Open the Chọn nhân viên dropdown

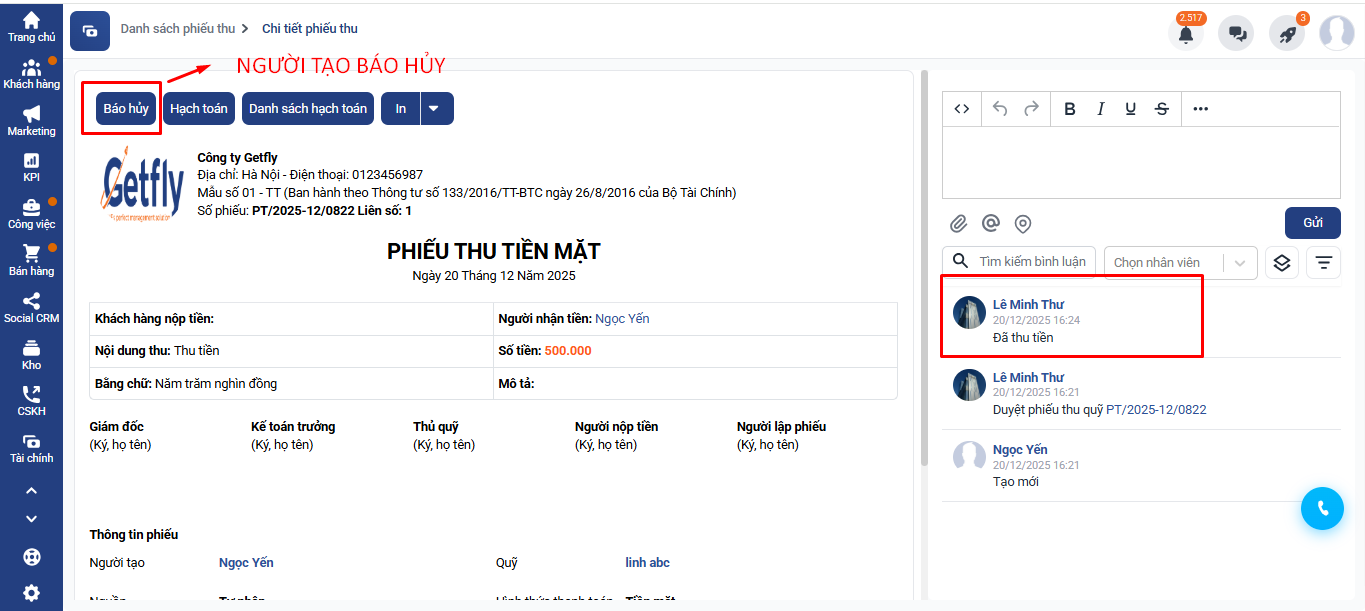click(x=1181, y=263)
